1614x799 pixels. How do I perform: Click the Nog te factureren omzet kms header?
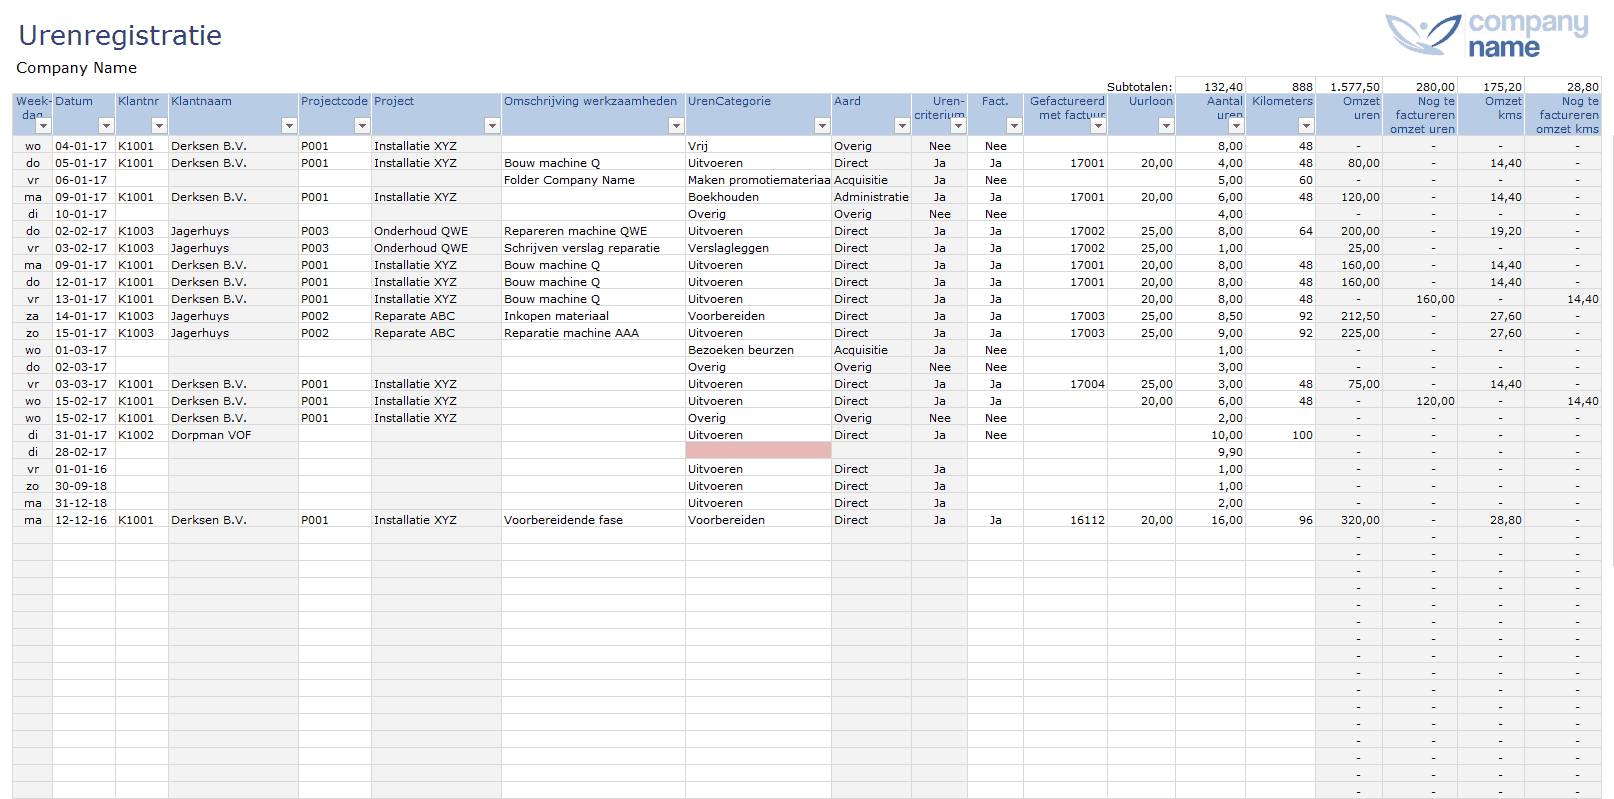tap(1563, 114)
